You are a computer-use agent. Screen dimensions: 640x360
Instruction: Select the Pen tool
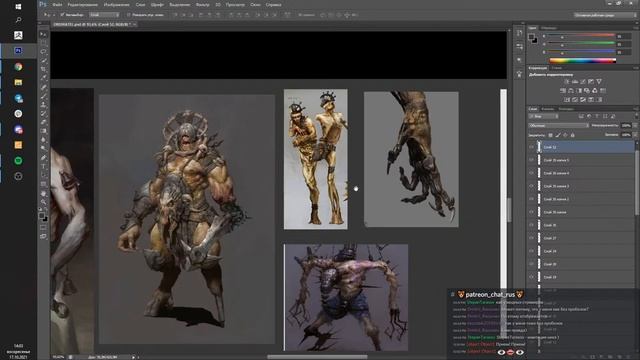click(43, 158)
